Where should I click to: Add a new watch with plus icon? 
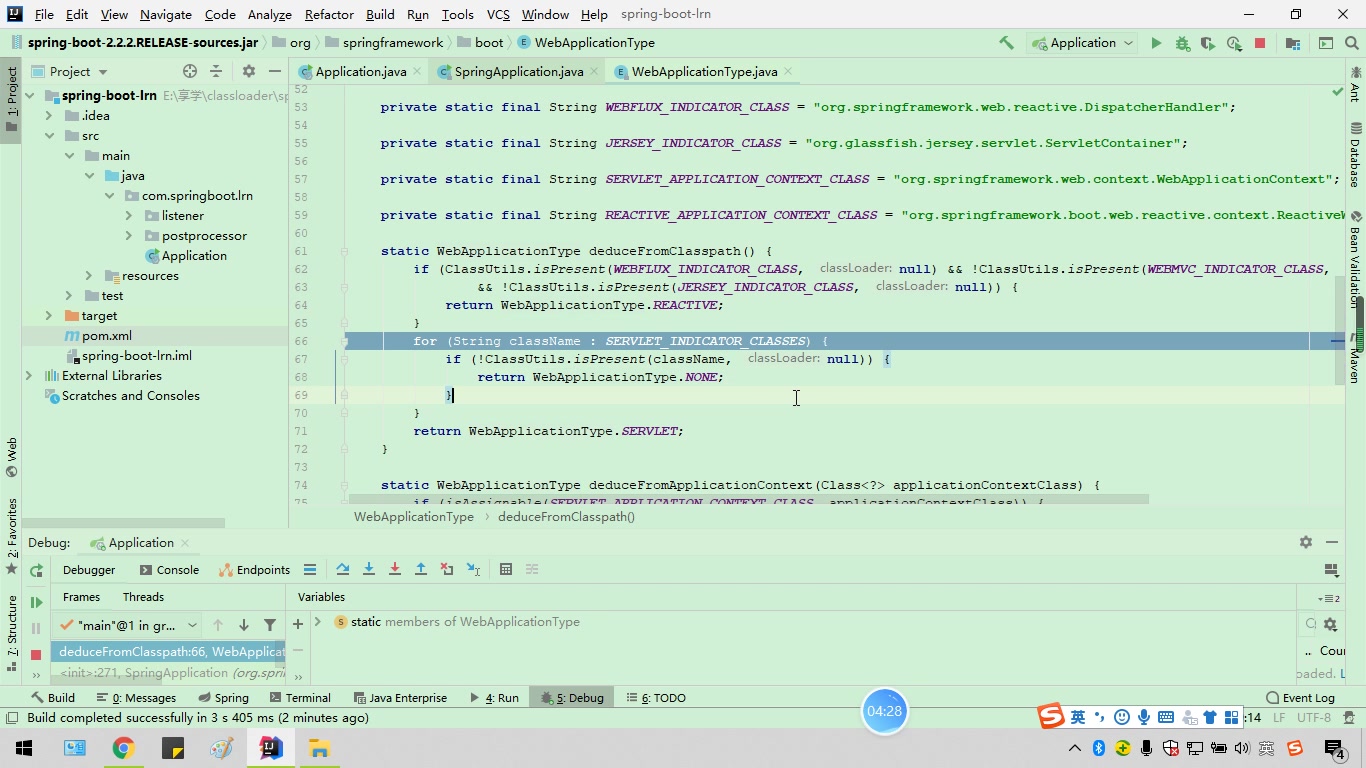click(298, 624)
